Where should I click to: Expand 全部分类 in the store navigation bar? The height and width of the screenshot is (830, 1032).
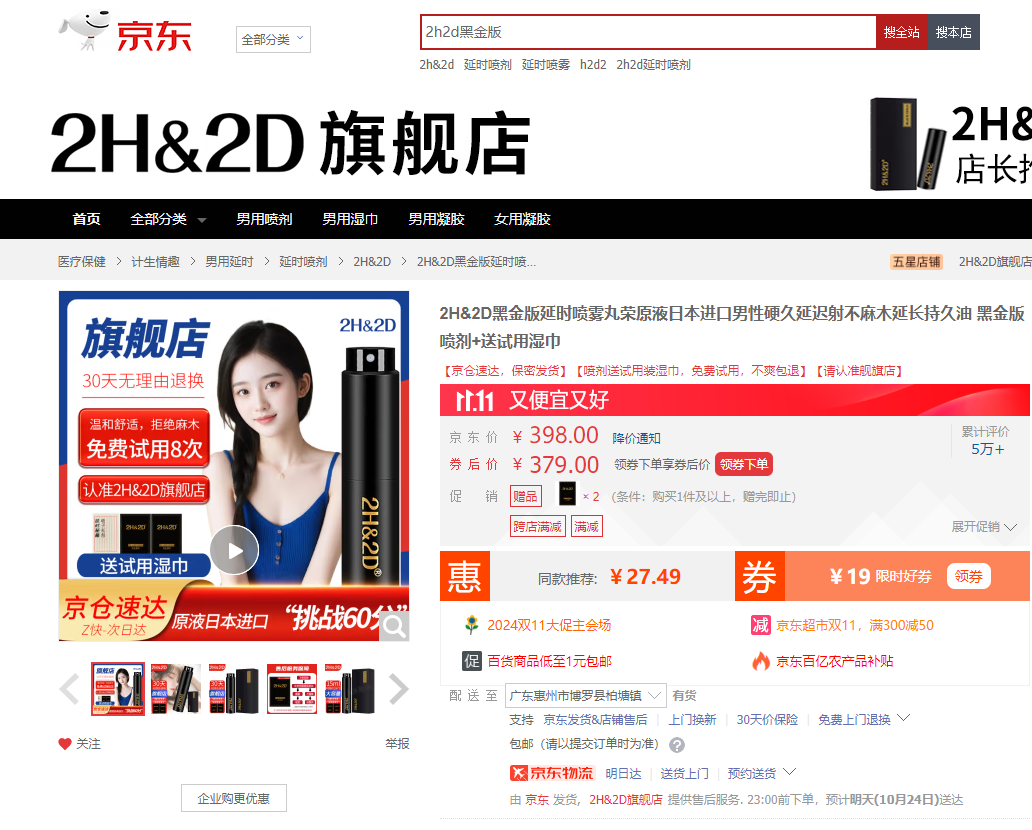tap(168, 219)
